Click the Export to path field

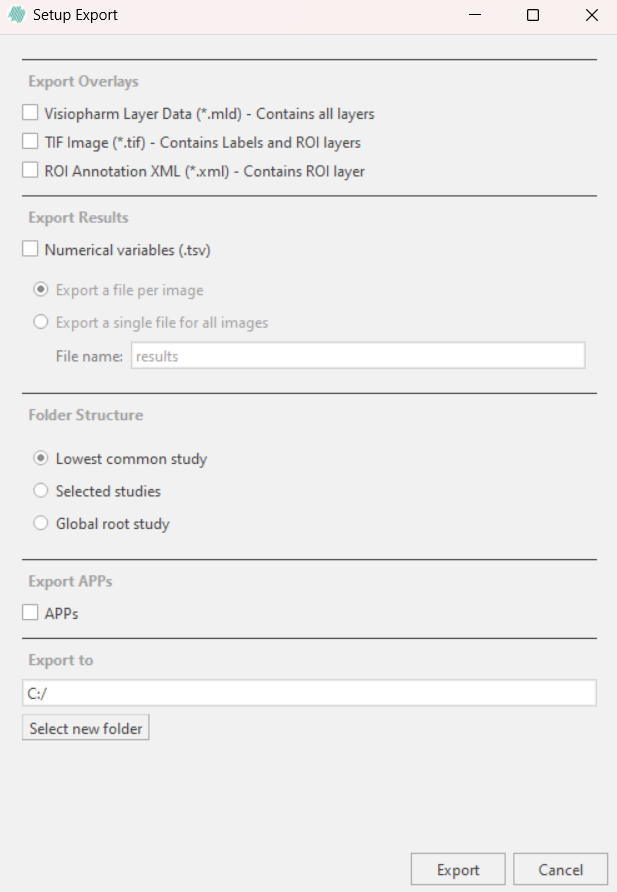click(x=309, y=693)
